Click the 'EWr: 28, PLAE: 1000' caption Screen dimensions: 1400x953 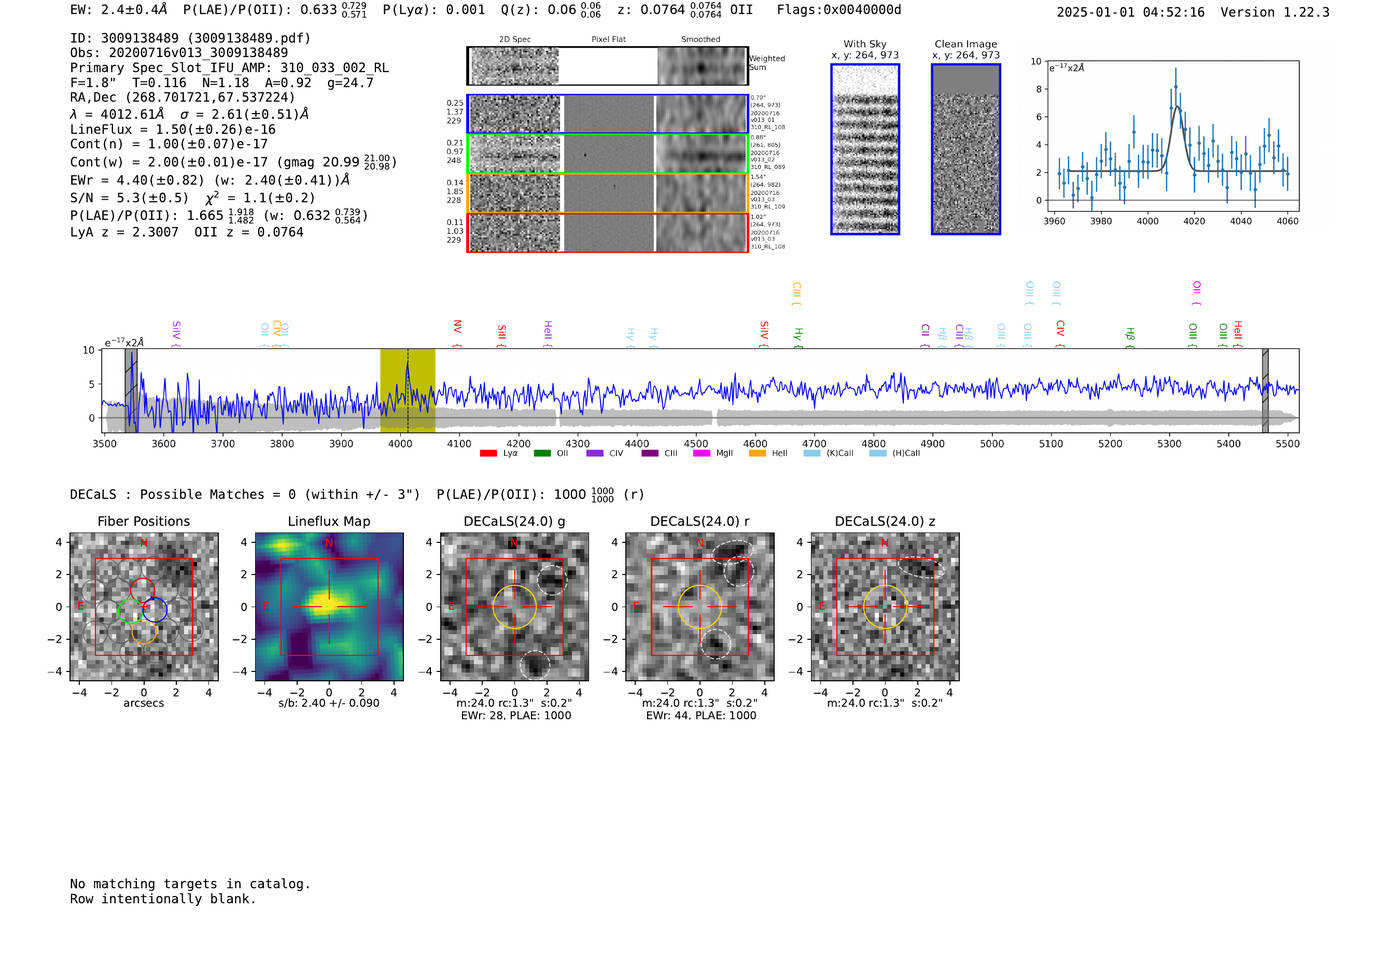(x=514, y=716)
